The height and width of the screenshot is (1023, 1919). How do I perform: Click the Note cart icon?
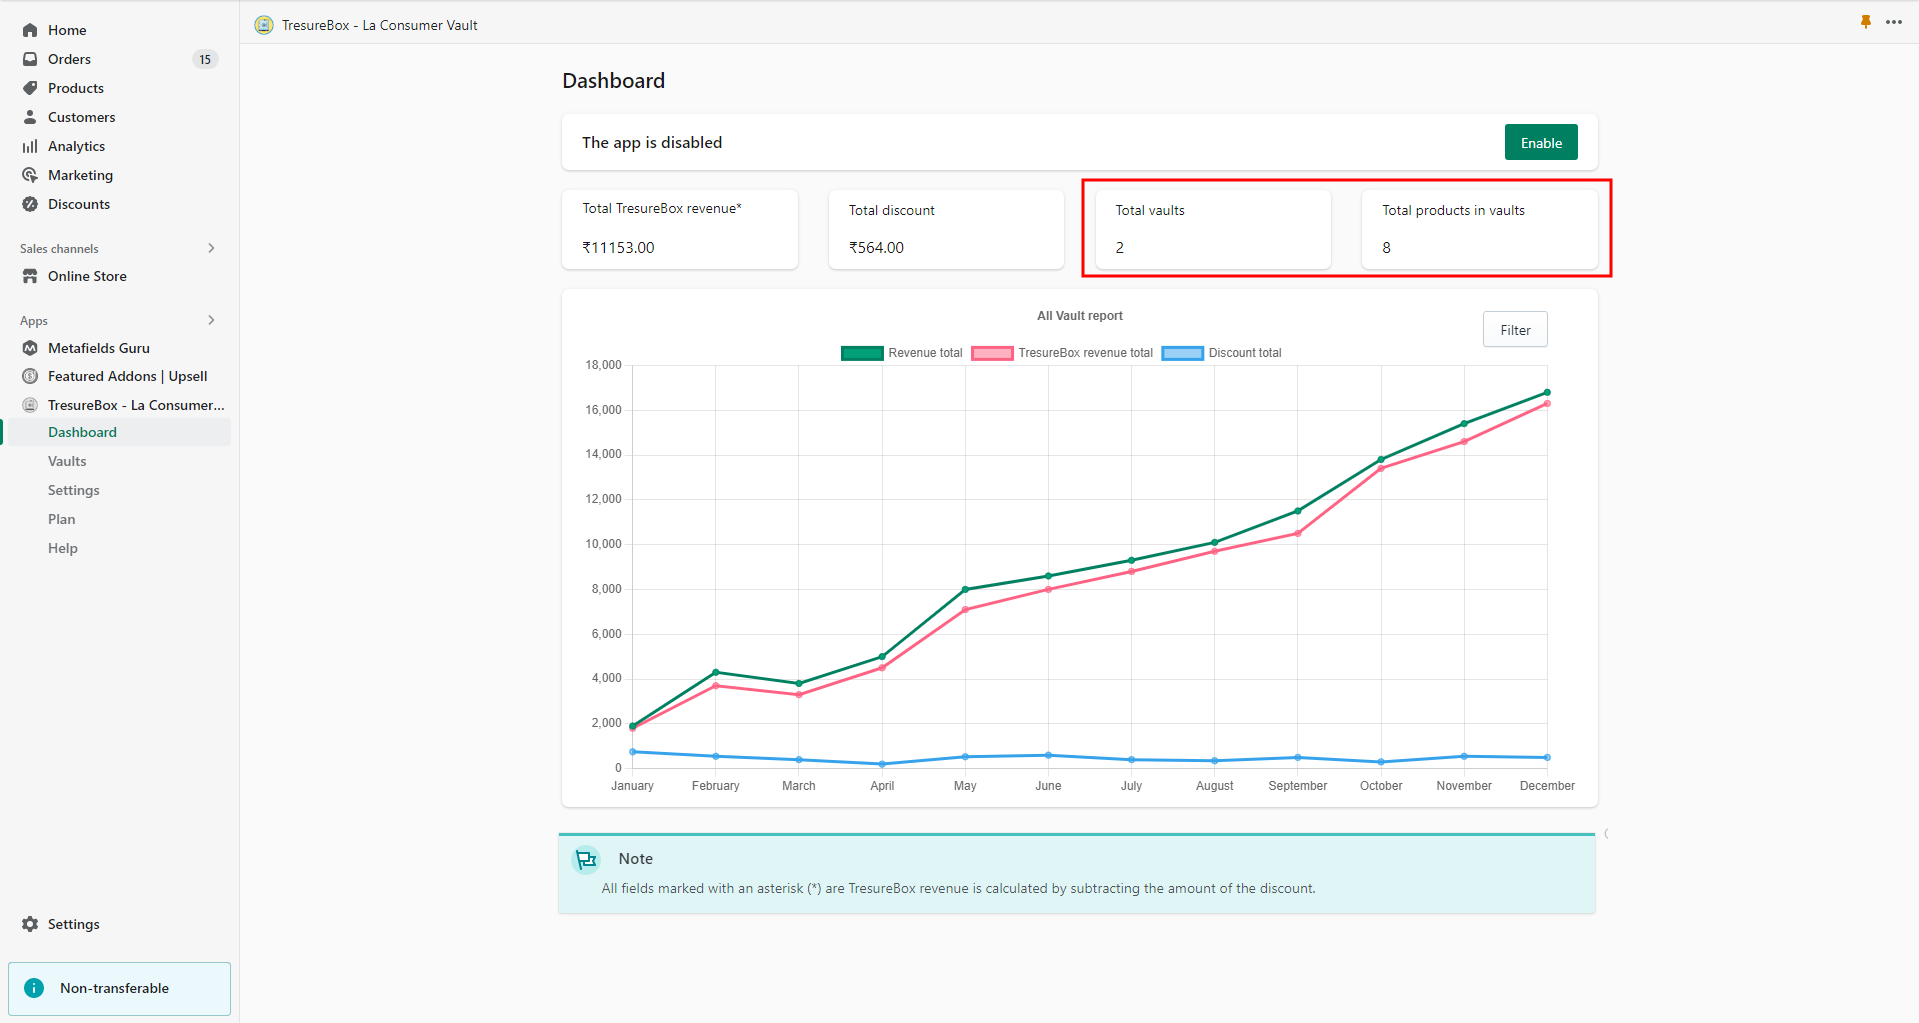[586, 859]
